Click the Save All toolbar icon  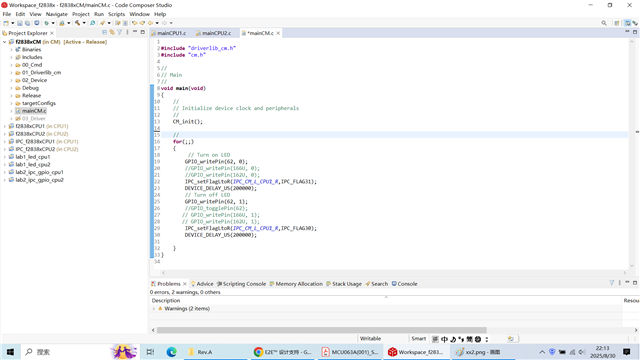coord(27,23)
